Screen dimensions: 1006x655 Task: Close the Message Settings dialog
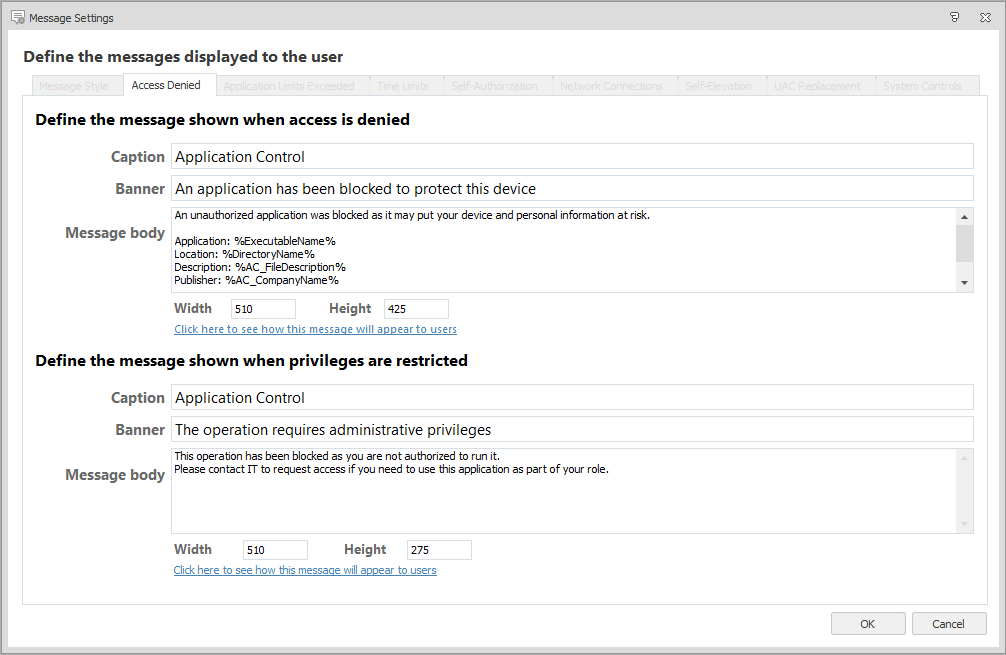(x=985, y=17)
